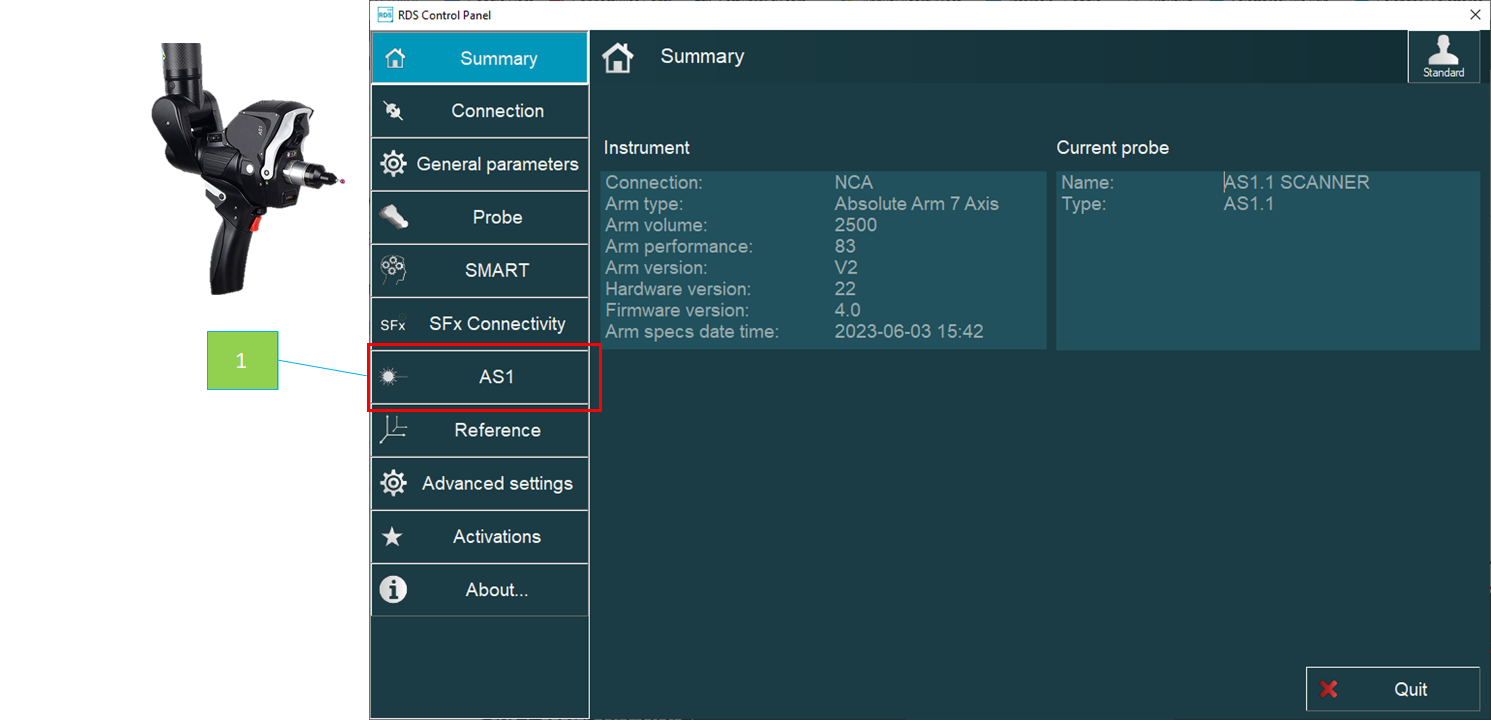The image size is (1491, 720).
Task: Click the RDS logo in title bar
Action: [x=385, y=15]
